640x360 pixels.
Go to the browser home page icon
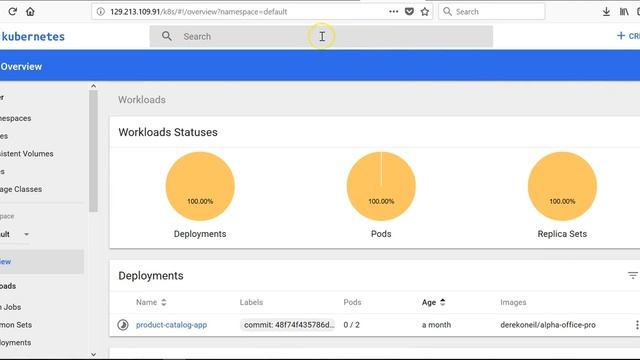(30, 11)
